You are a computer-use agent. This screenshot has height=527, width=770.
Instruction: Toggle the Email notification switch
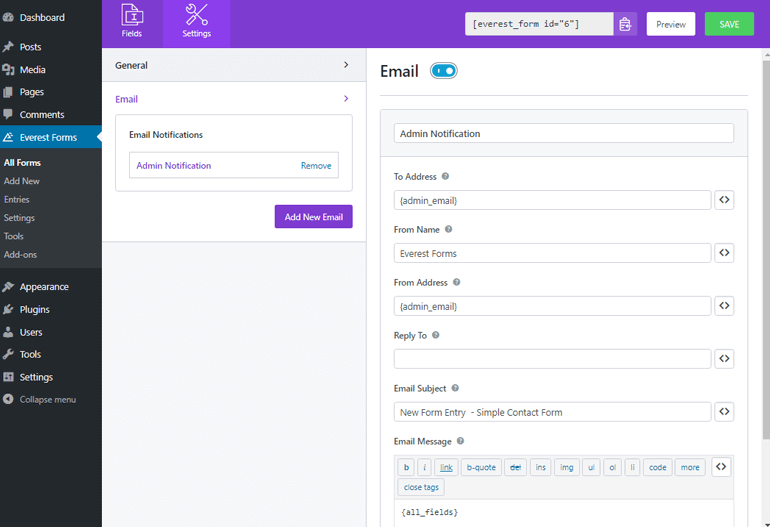(x=443, y=71)
